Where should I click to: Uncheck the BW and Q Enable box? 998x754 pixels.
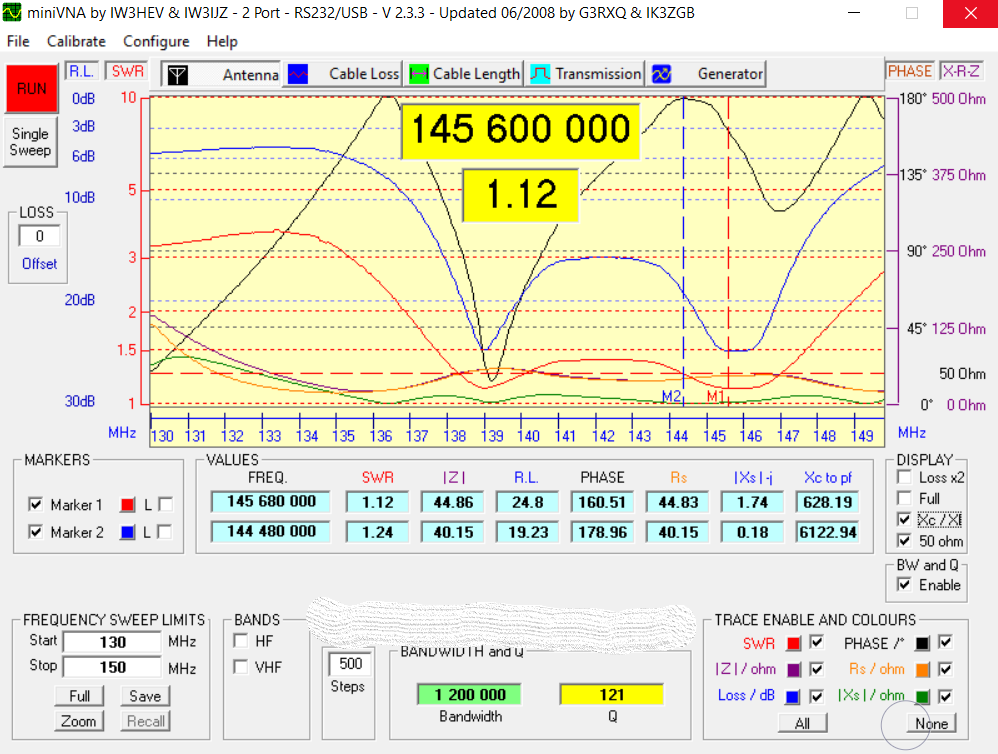(x=904, y=585)
